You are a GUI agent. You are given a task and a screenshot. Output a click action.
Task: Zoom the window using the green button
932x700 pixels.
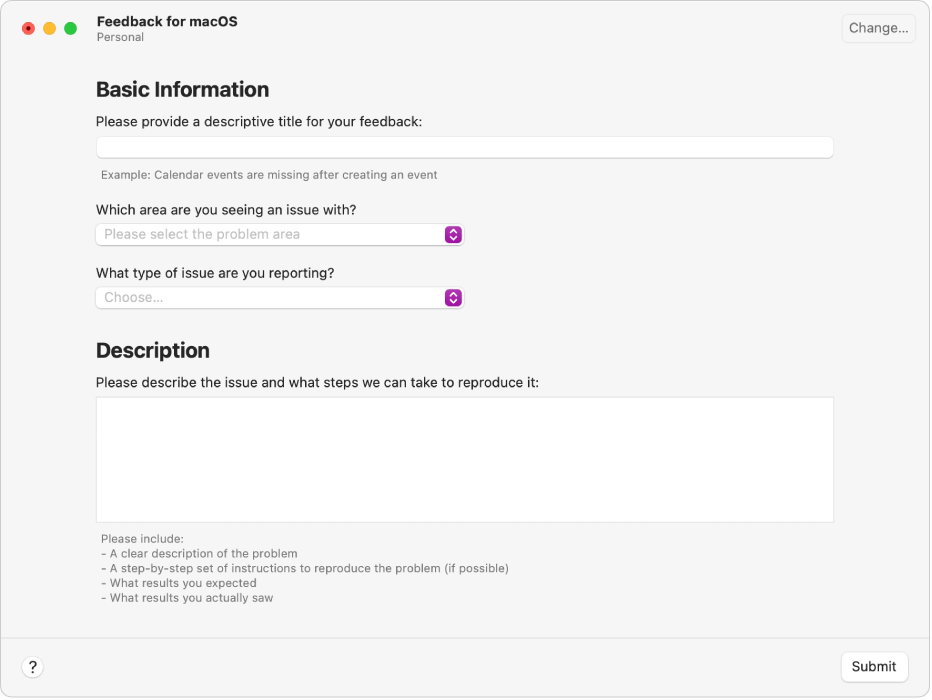pyautogui.click(x=70, y=28)
